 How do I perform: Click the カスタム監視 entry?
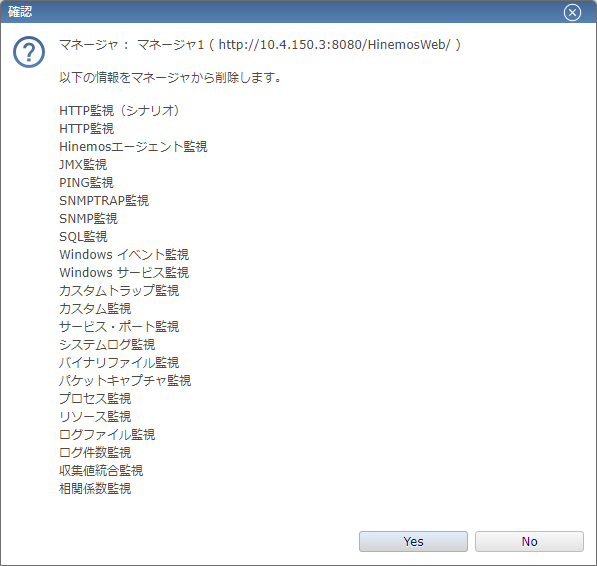coord(95,309)
